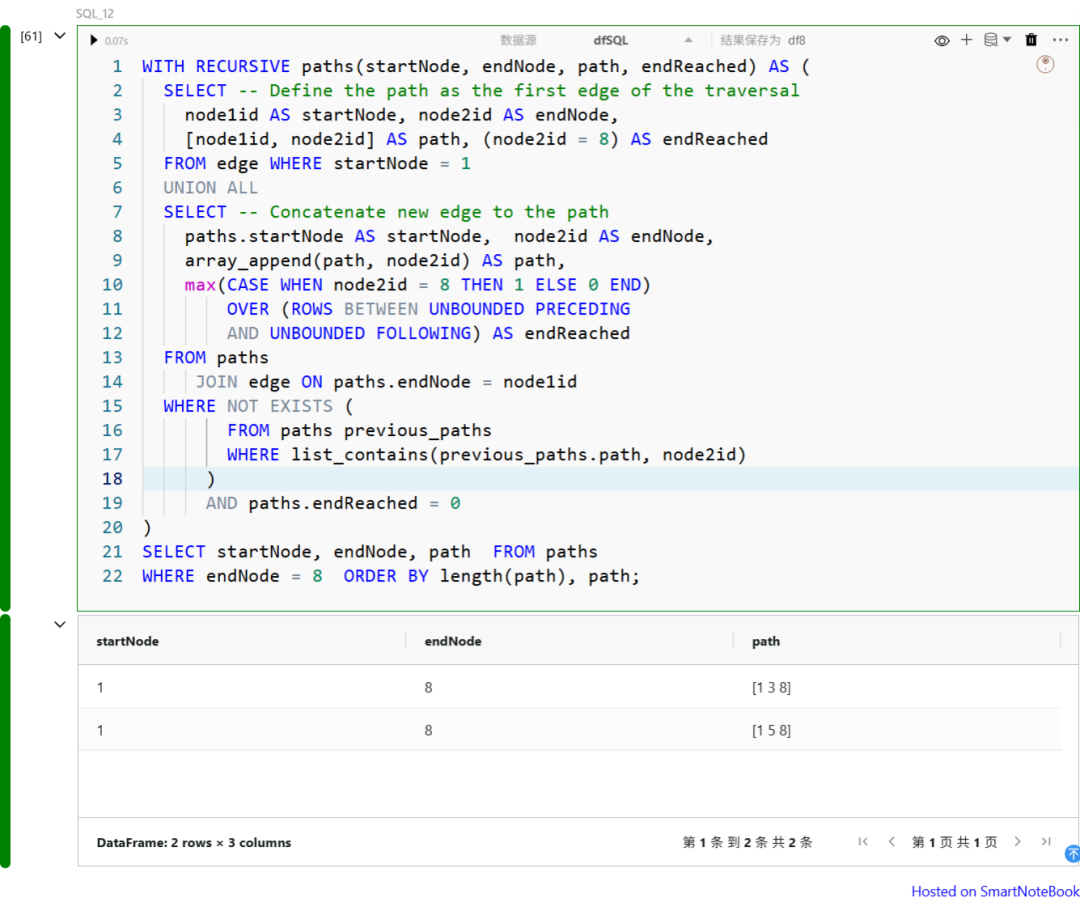Click the endNode column header

pos(453,641)
